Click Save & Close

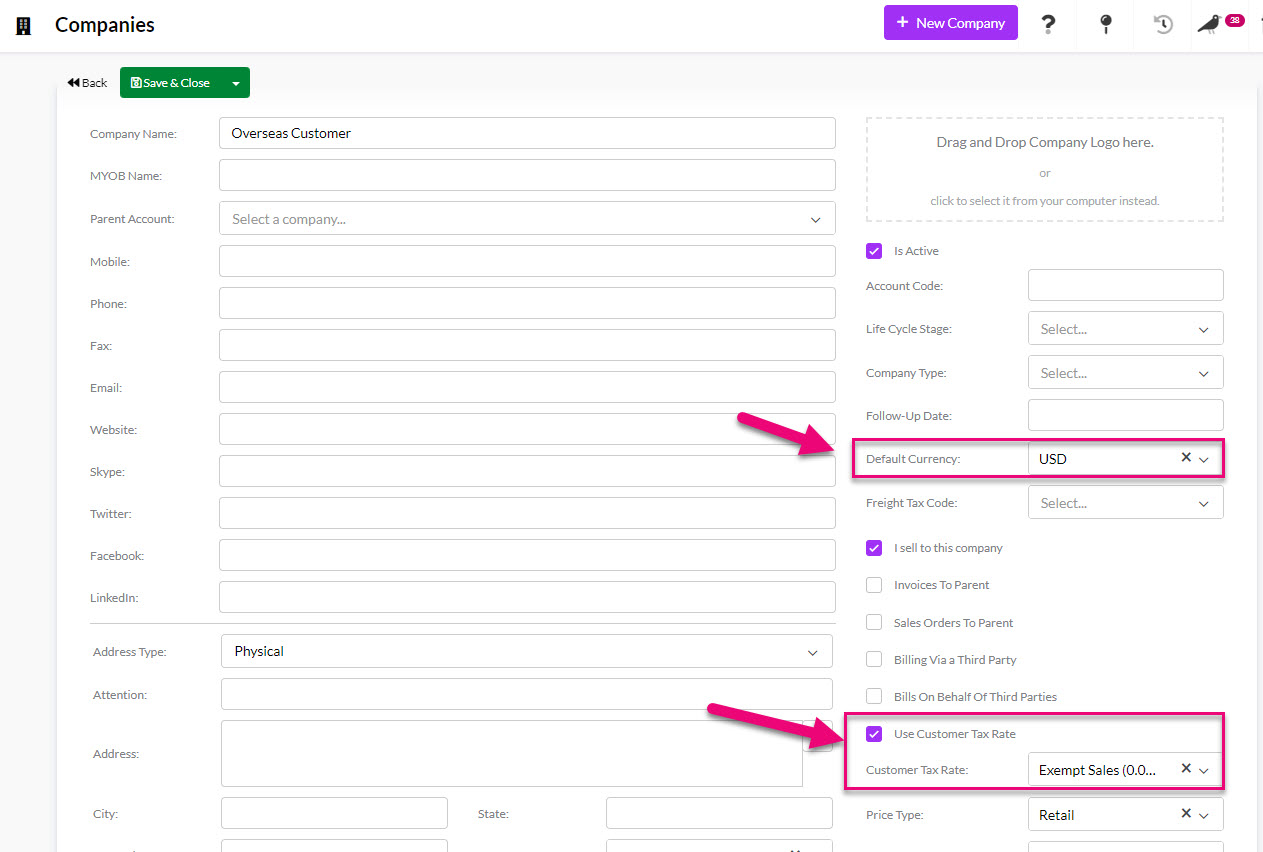pos(175,82)
